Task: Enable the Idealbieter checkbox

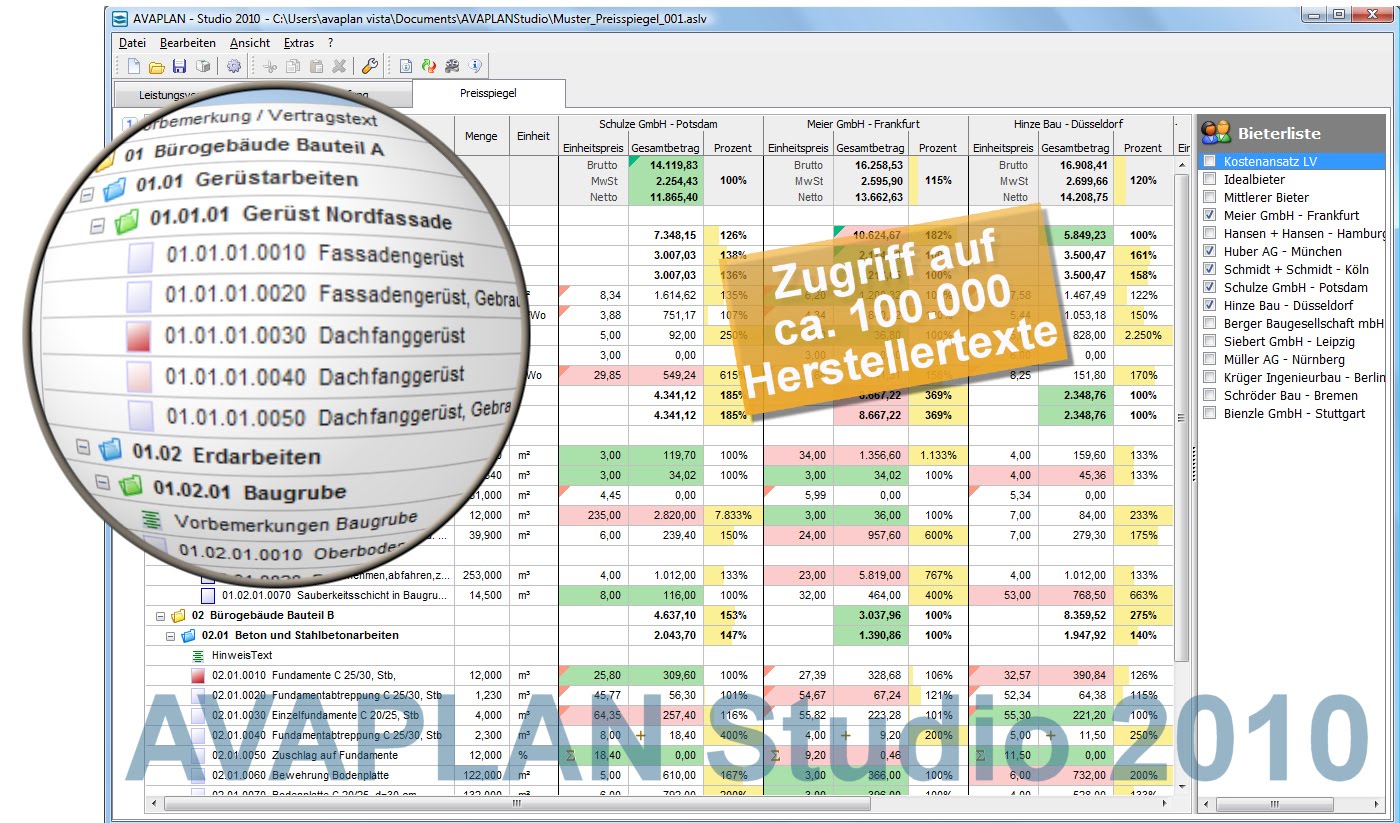Action: pyautogui.click(x=1211, y=180)
